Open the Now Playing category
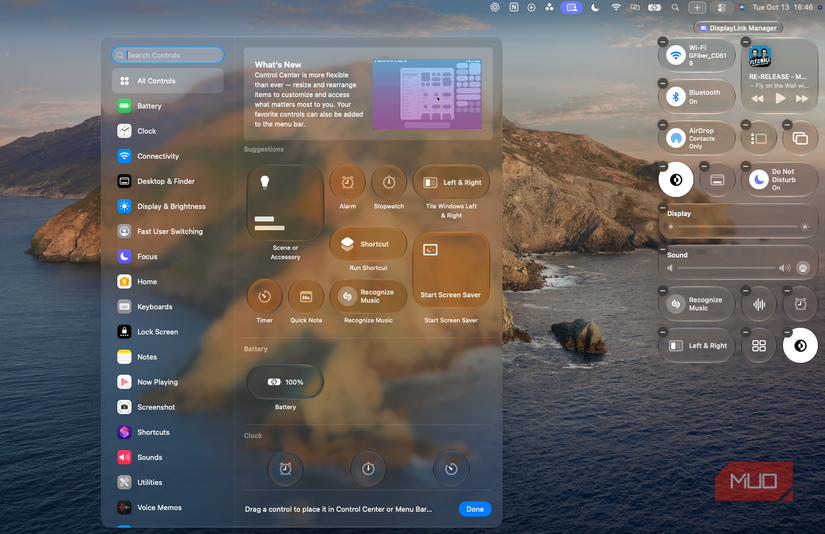Screen dimensions: 825x534 click(x=167, y=382)
